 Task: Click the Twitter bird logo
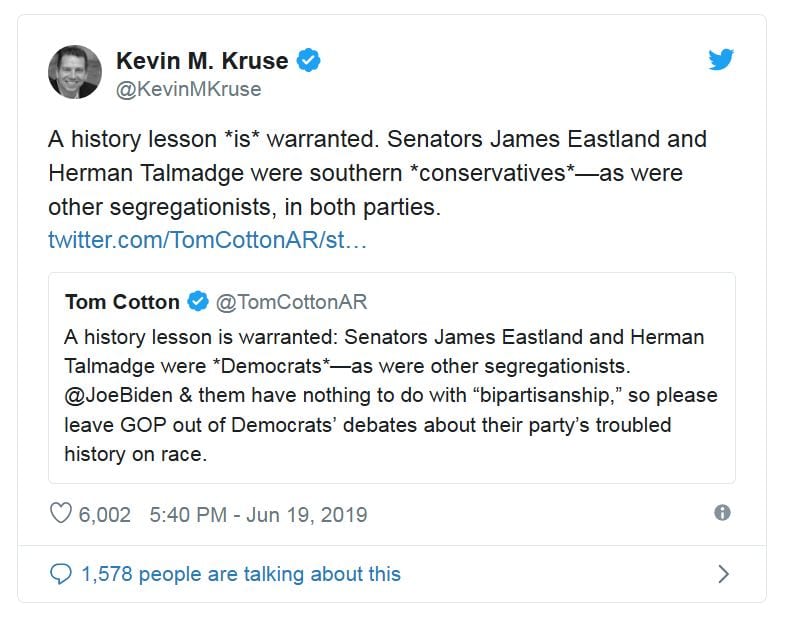(721, 60)
